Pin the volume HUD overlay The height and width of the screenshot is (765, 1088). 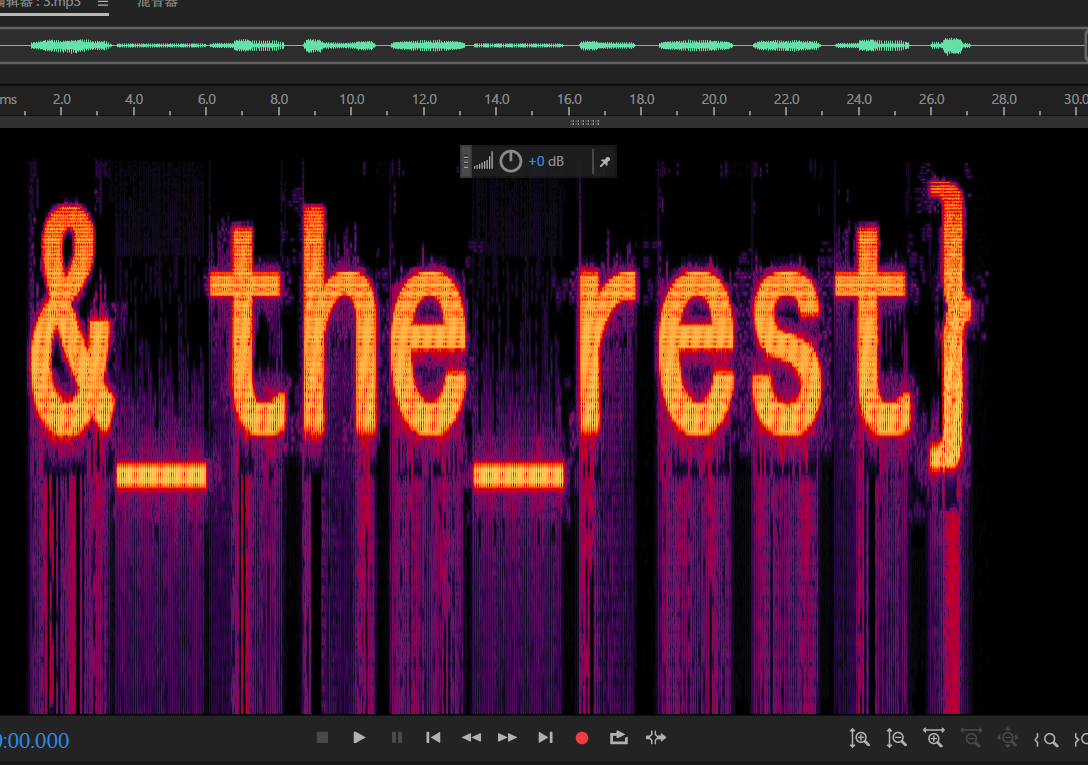point(604,162)
